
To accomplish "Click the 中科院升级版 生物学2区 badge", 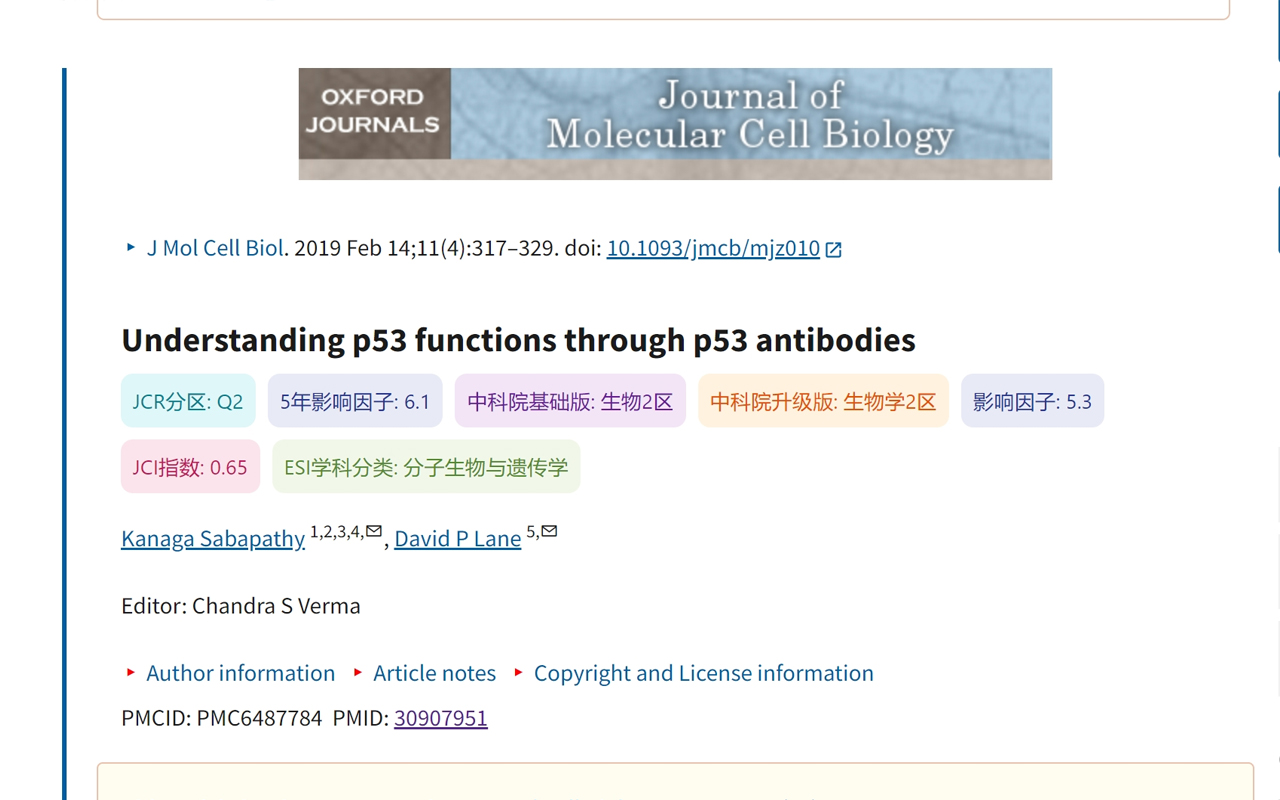I will (822, 400).
